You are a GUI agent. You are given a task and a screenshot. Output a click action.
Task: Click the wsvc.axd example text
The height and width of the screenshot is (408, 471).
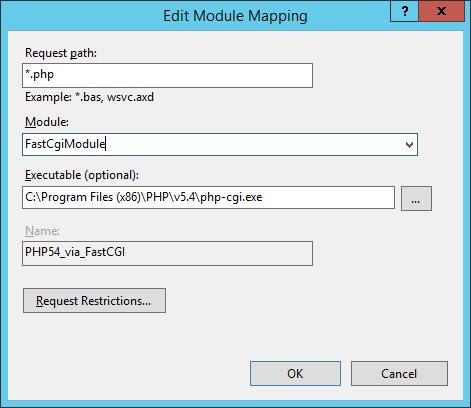click(130, 97)
